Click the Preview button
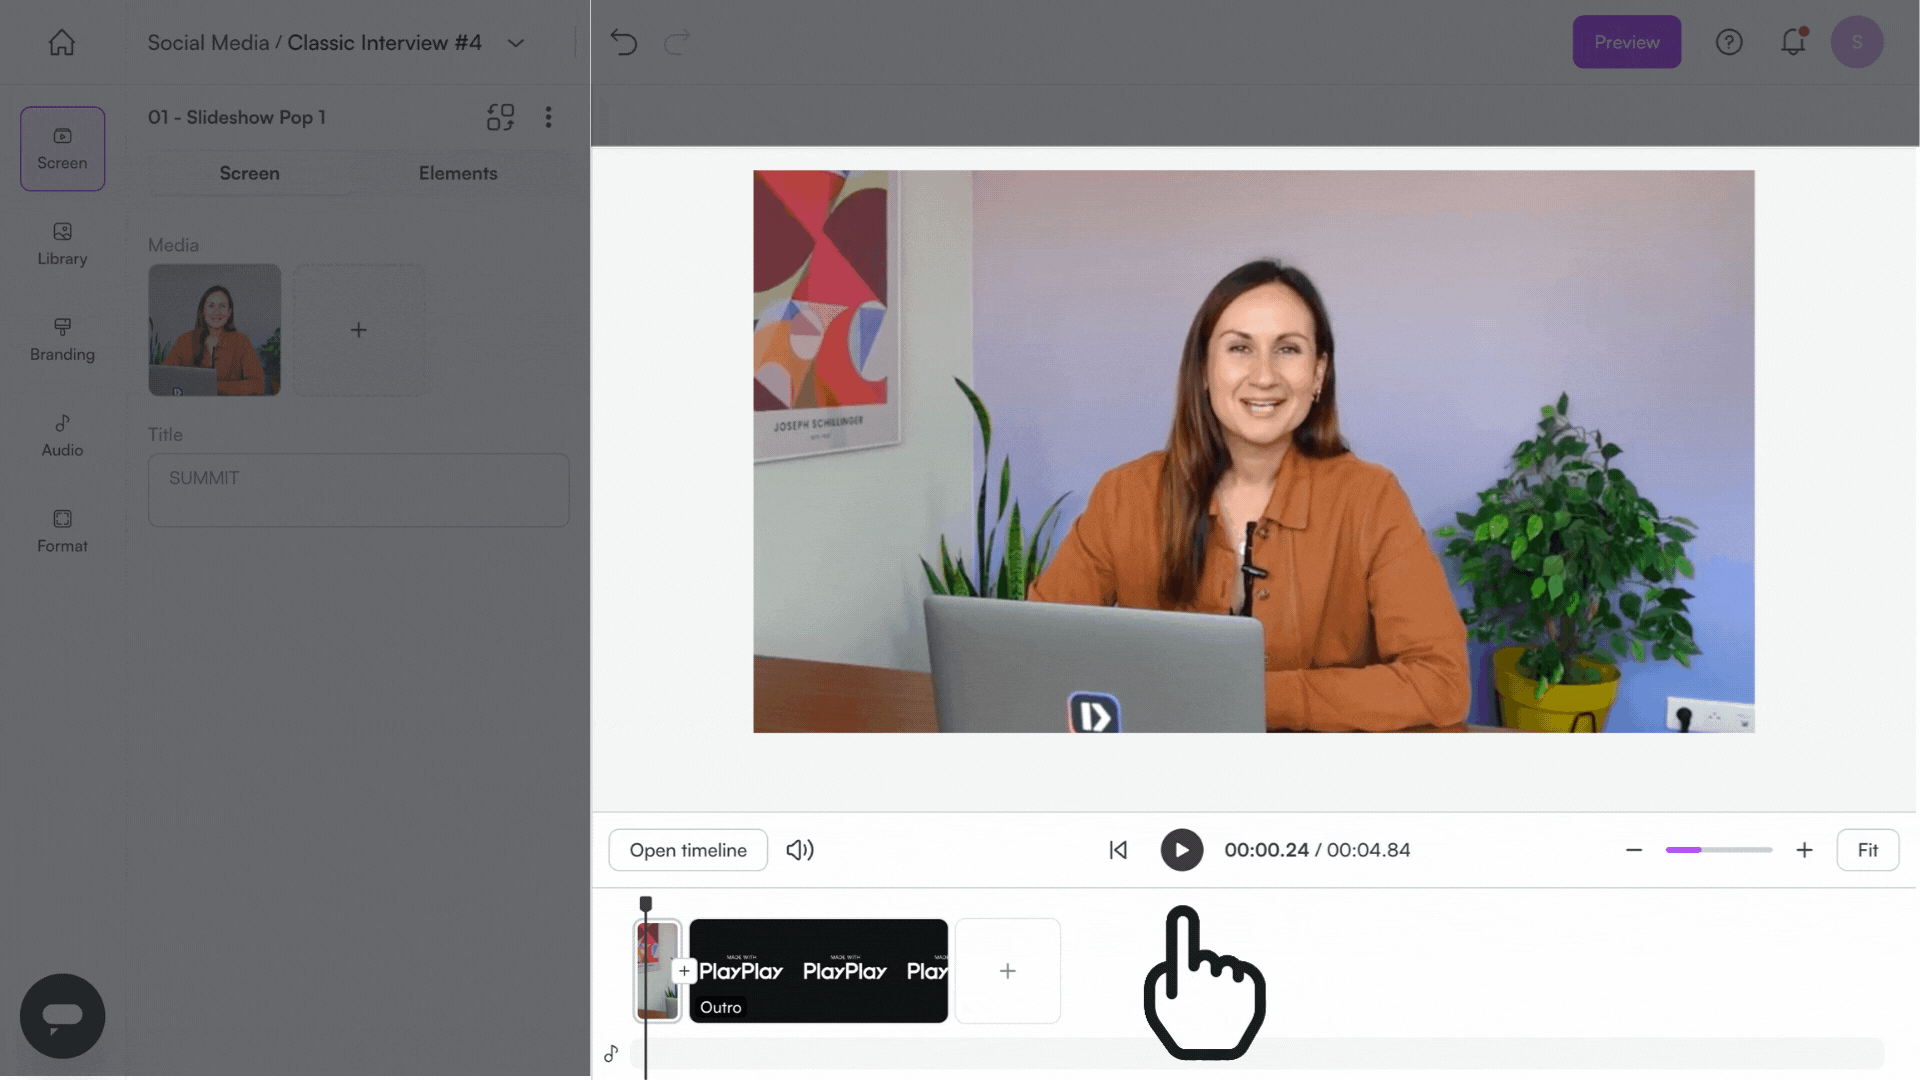This screenshot has width=1920, height=1080. pos(1626,42)
